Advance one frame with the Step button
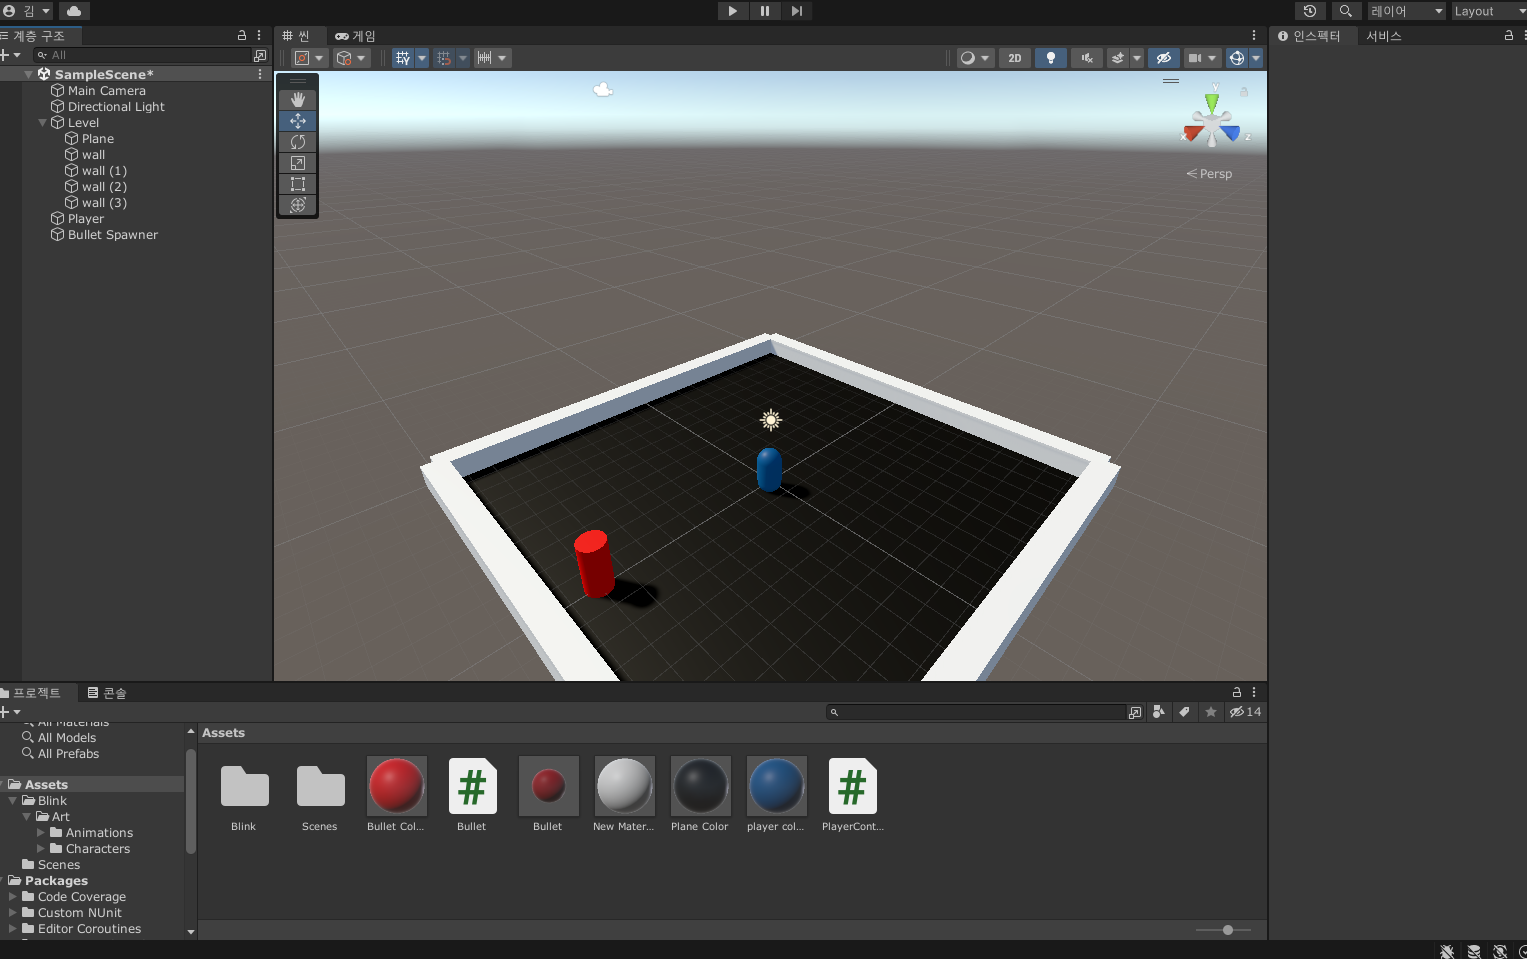Viewport: 1527px width, 959px height. point(796,11)
